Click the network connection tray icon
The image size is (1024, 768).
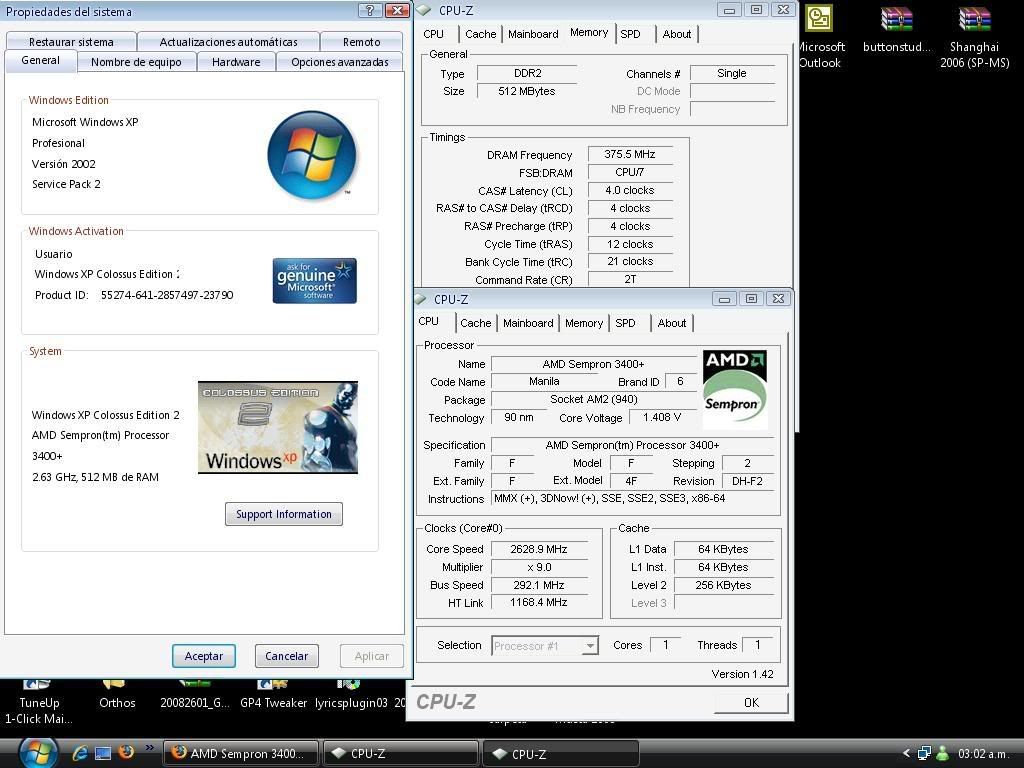(924, 753)
